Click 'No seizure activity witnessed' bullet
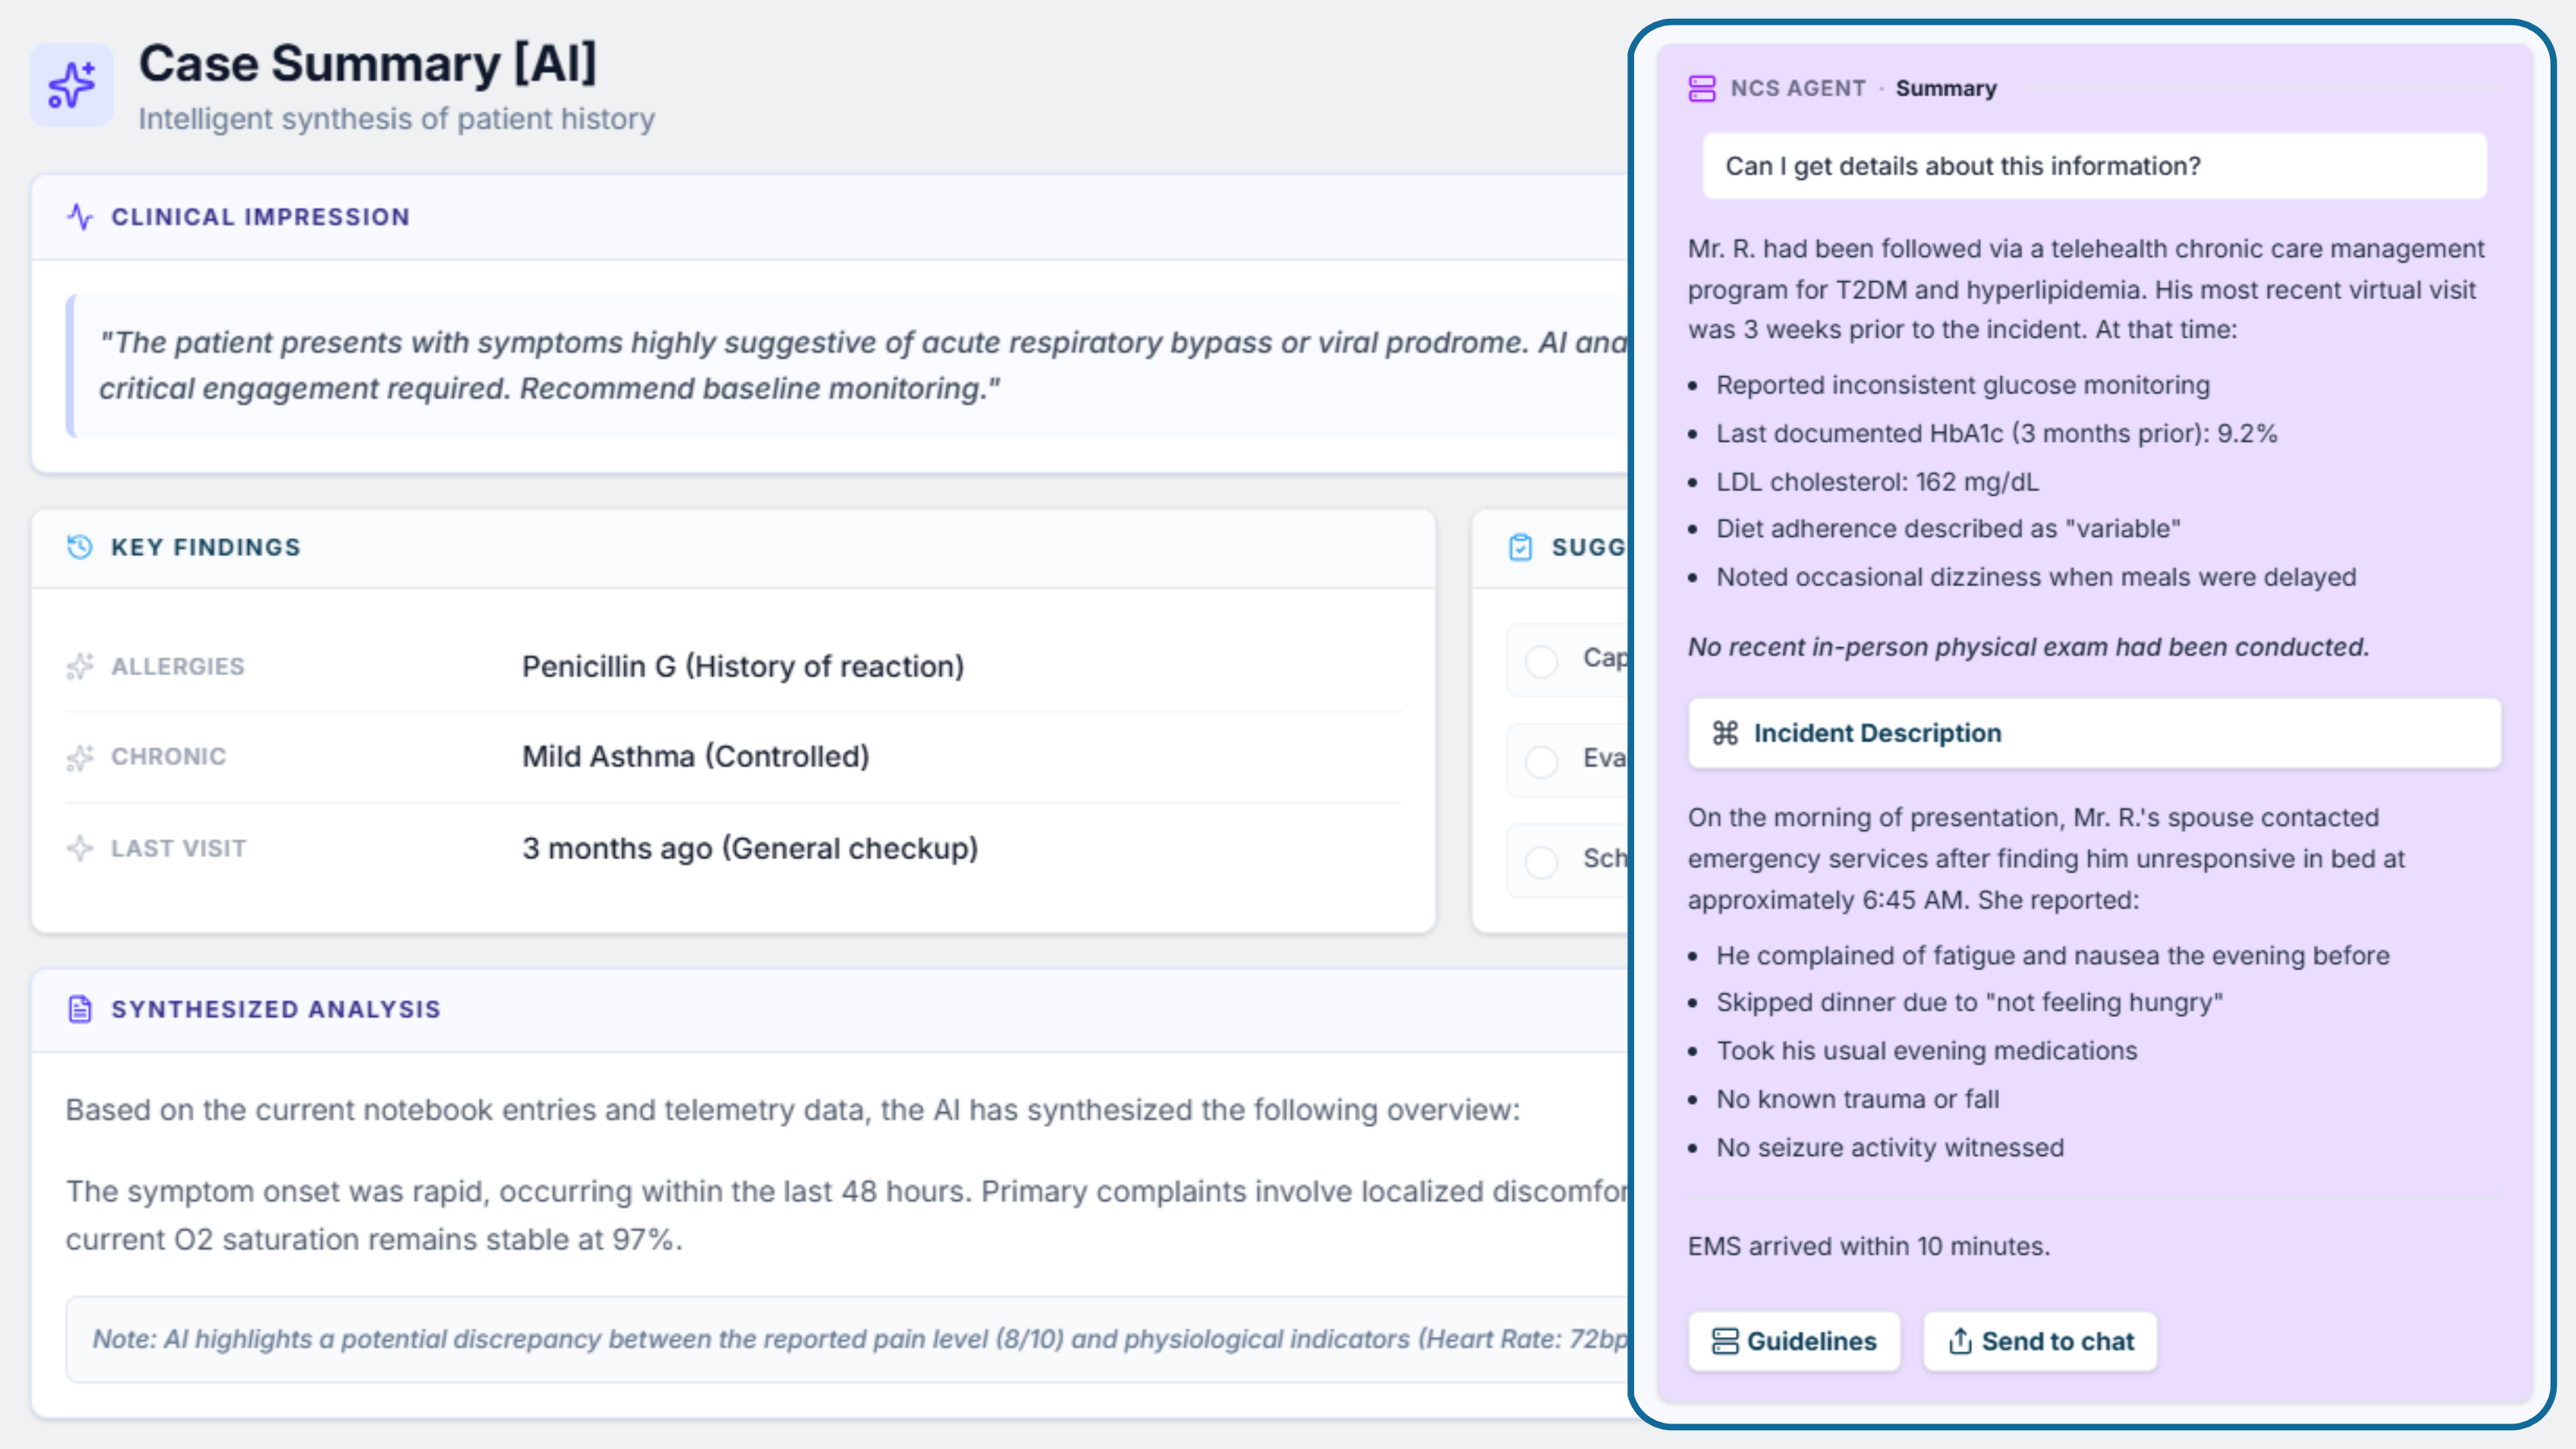 click(1890, 1147)
